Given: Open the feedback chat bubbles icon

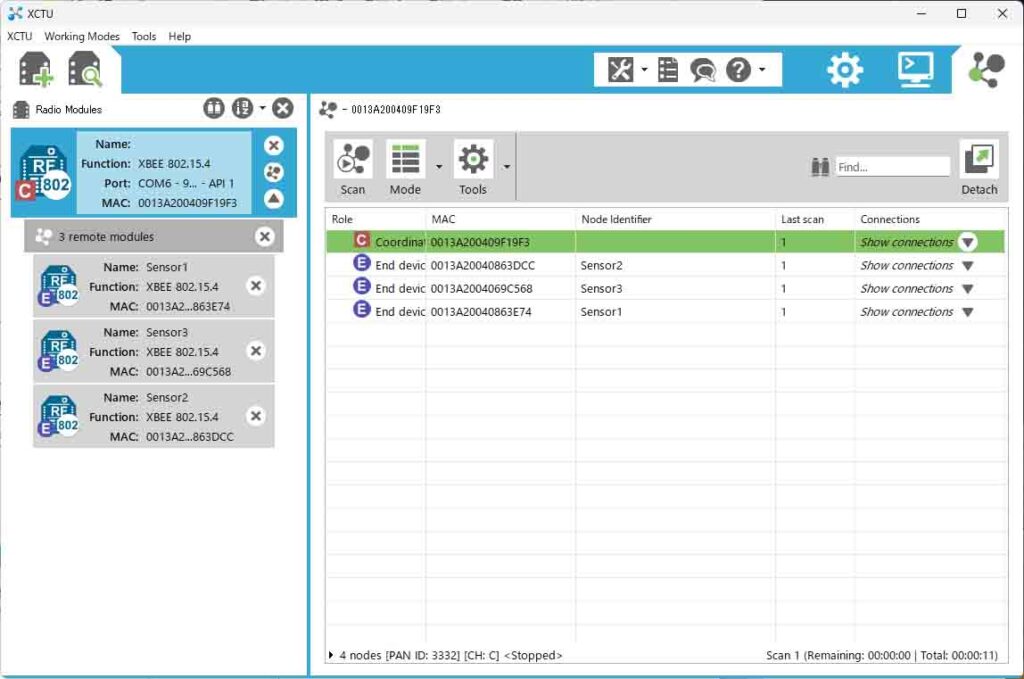Looking at the screenshot, I should (703, 69).
